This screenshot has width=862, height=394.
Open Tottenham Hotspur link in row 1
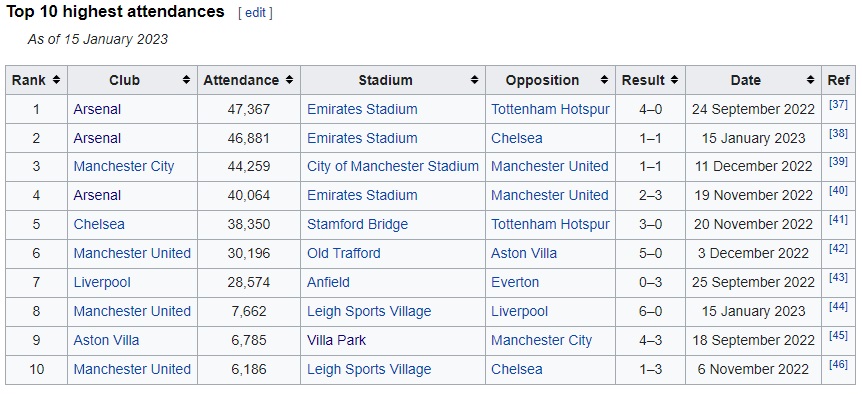tap(550, 109)
